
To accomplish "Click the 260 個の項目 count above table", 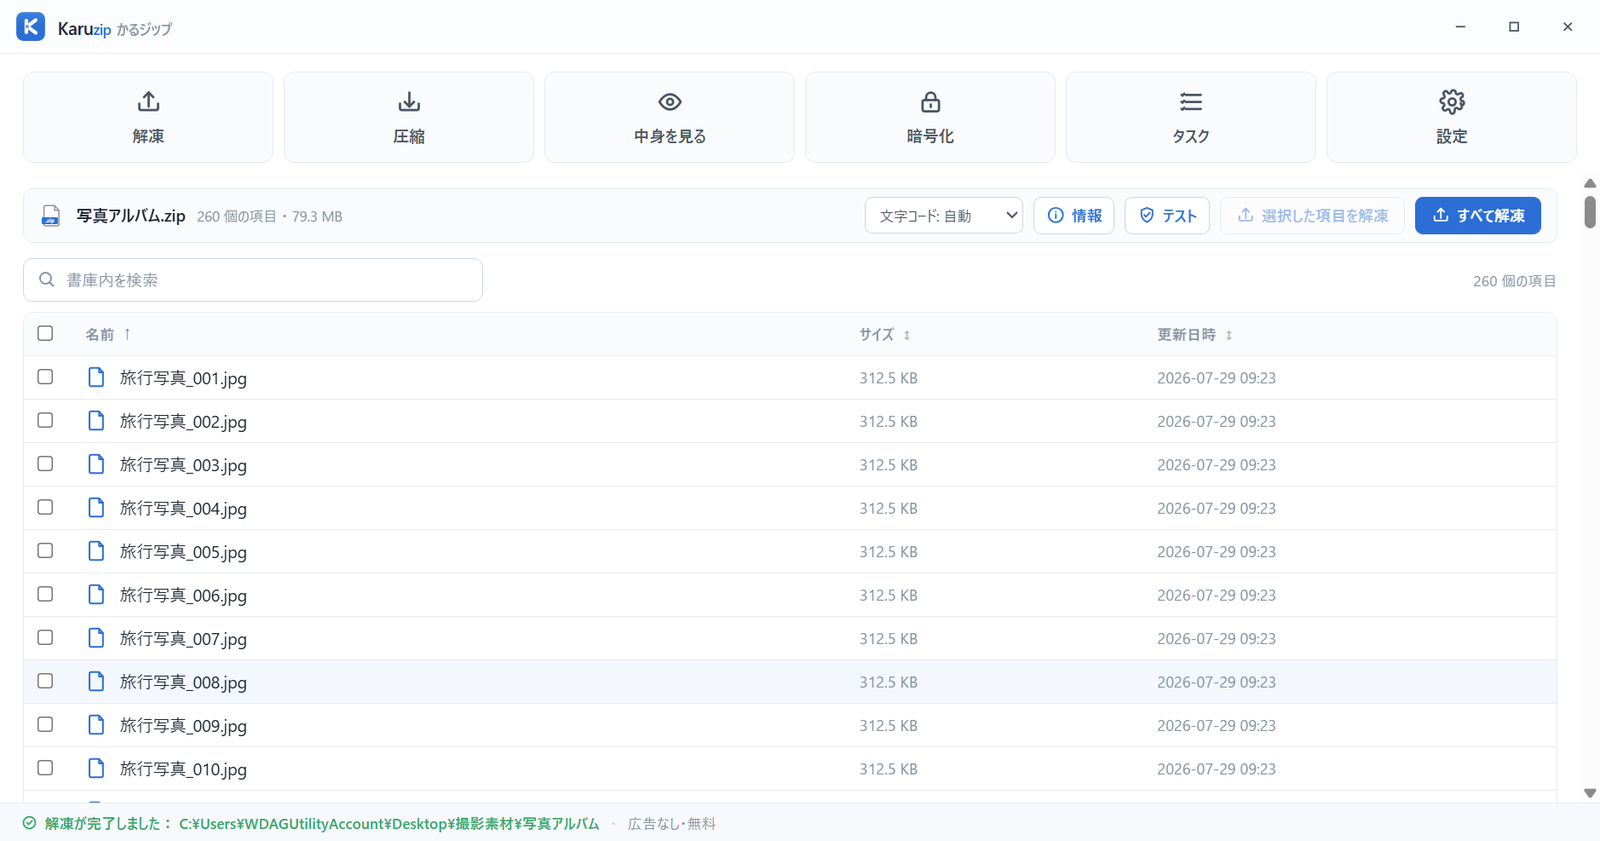I will [x=1514, y=281].
